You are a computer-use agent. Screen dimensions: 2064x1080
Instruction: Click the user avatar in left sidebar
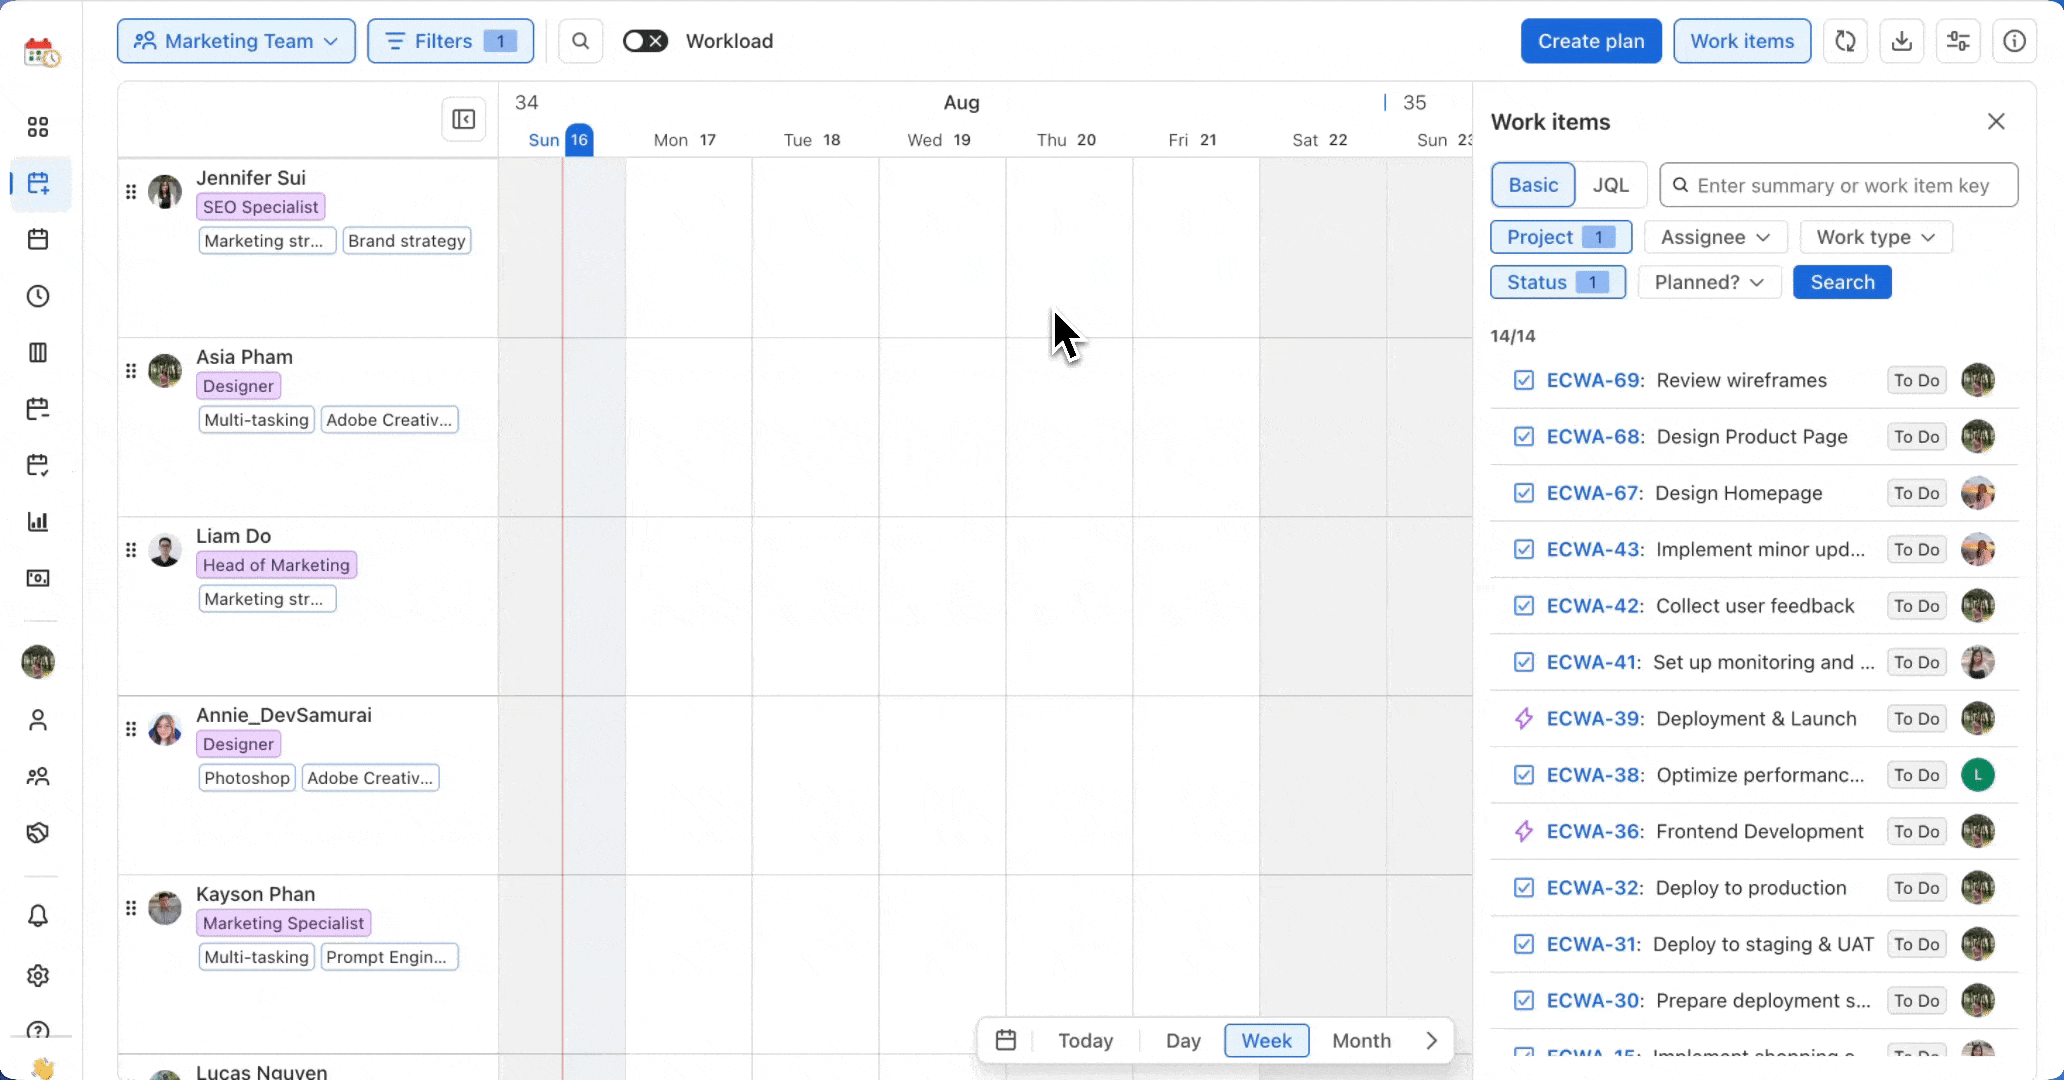38,662
